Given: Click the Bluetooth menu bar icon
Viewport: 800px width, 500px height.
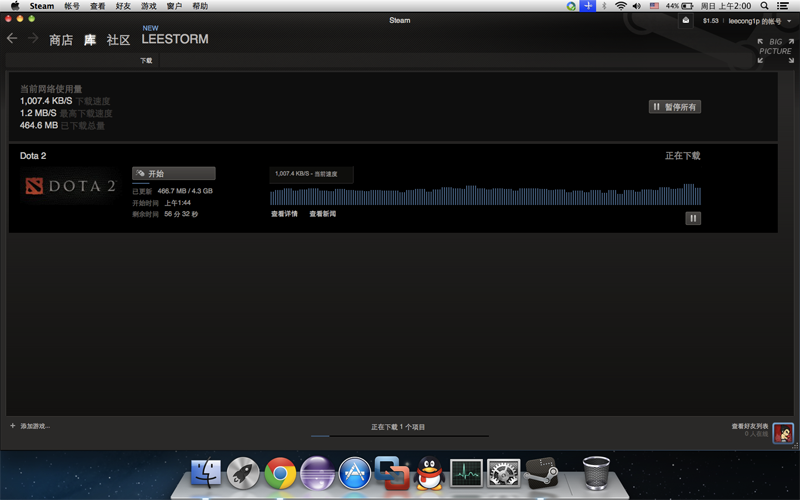Looking at the screenshot, I should point(604,6).
